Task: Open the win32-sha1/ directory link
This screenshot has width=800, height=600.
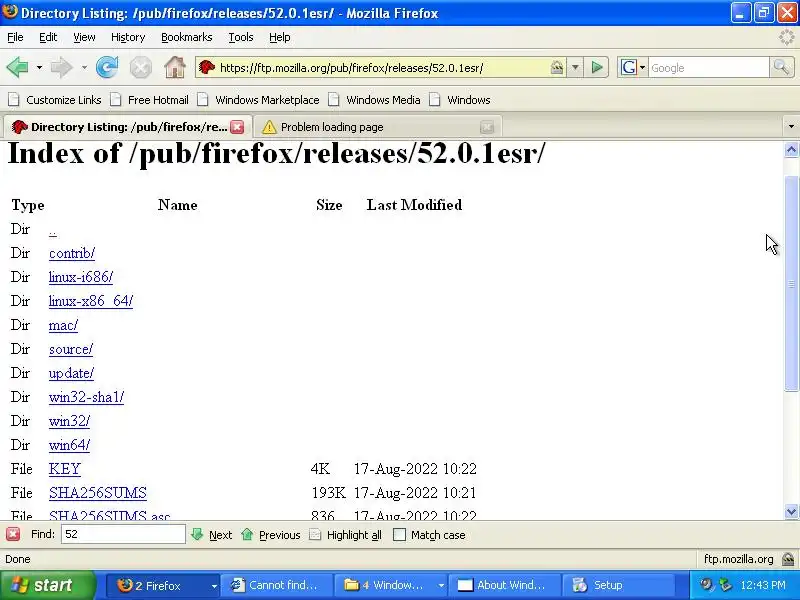Action: point(86,397)
